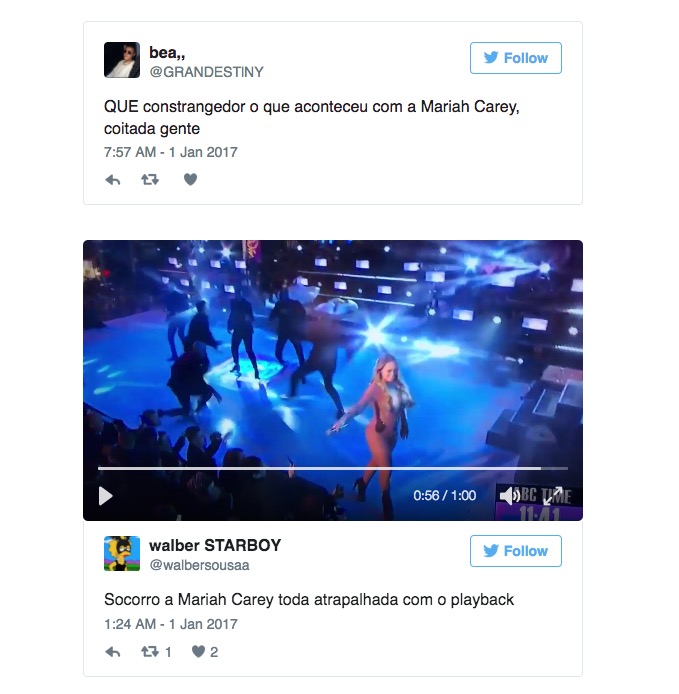Mute the video volume speaker icon
The width and height of the screenshot is (679, 694).
pos(509,496)
